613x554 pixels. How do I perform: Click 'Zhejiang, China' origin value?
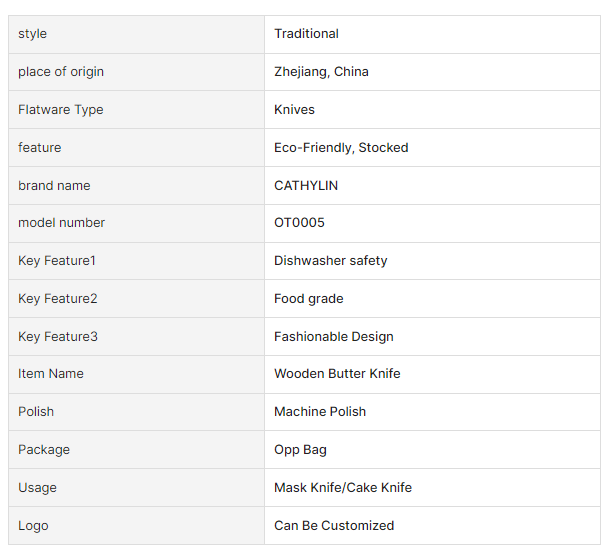321,72
